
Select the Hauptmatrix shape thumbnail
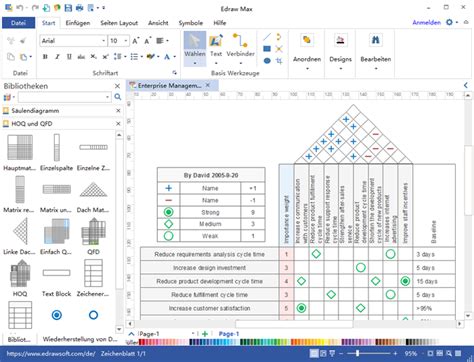click(20, 148)
